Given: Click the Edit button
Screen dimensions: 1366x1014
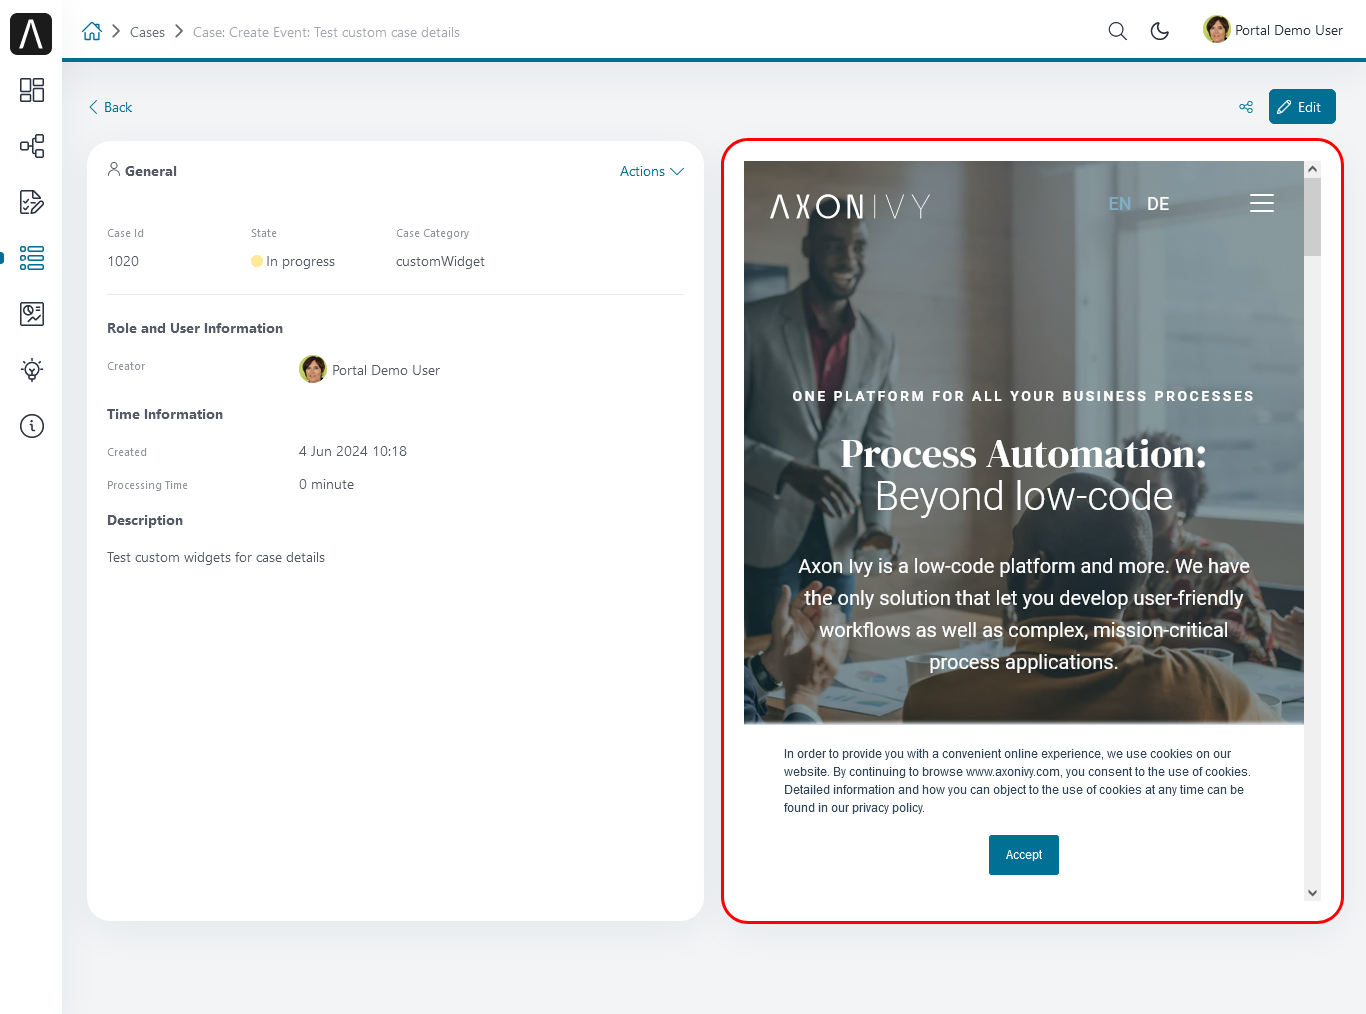Looking at the screenshot, I should tap(1302, 107).
